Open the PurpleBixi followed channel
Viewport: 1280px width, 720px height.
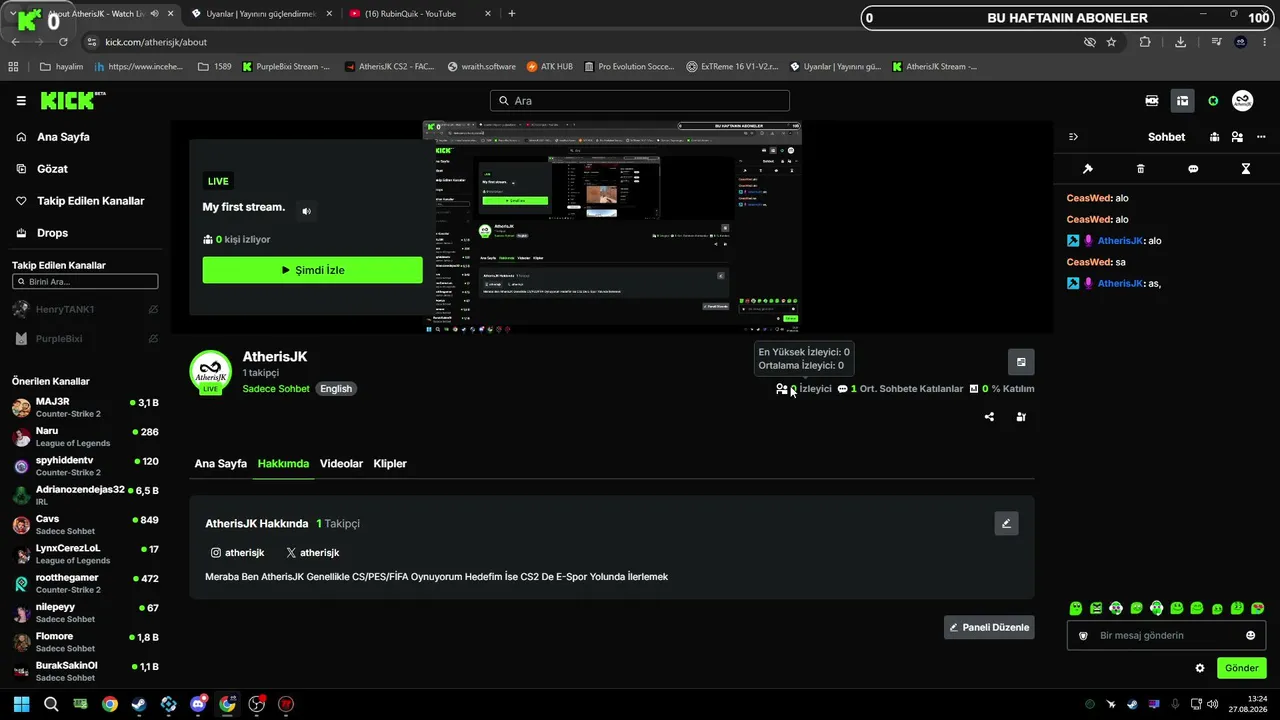[85, 339]
